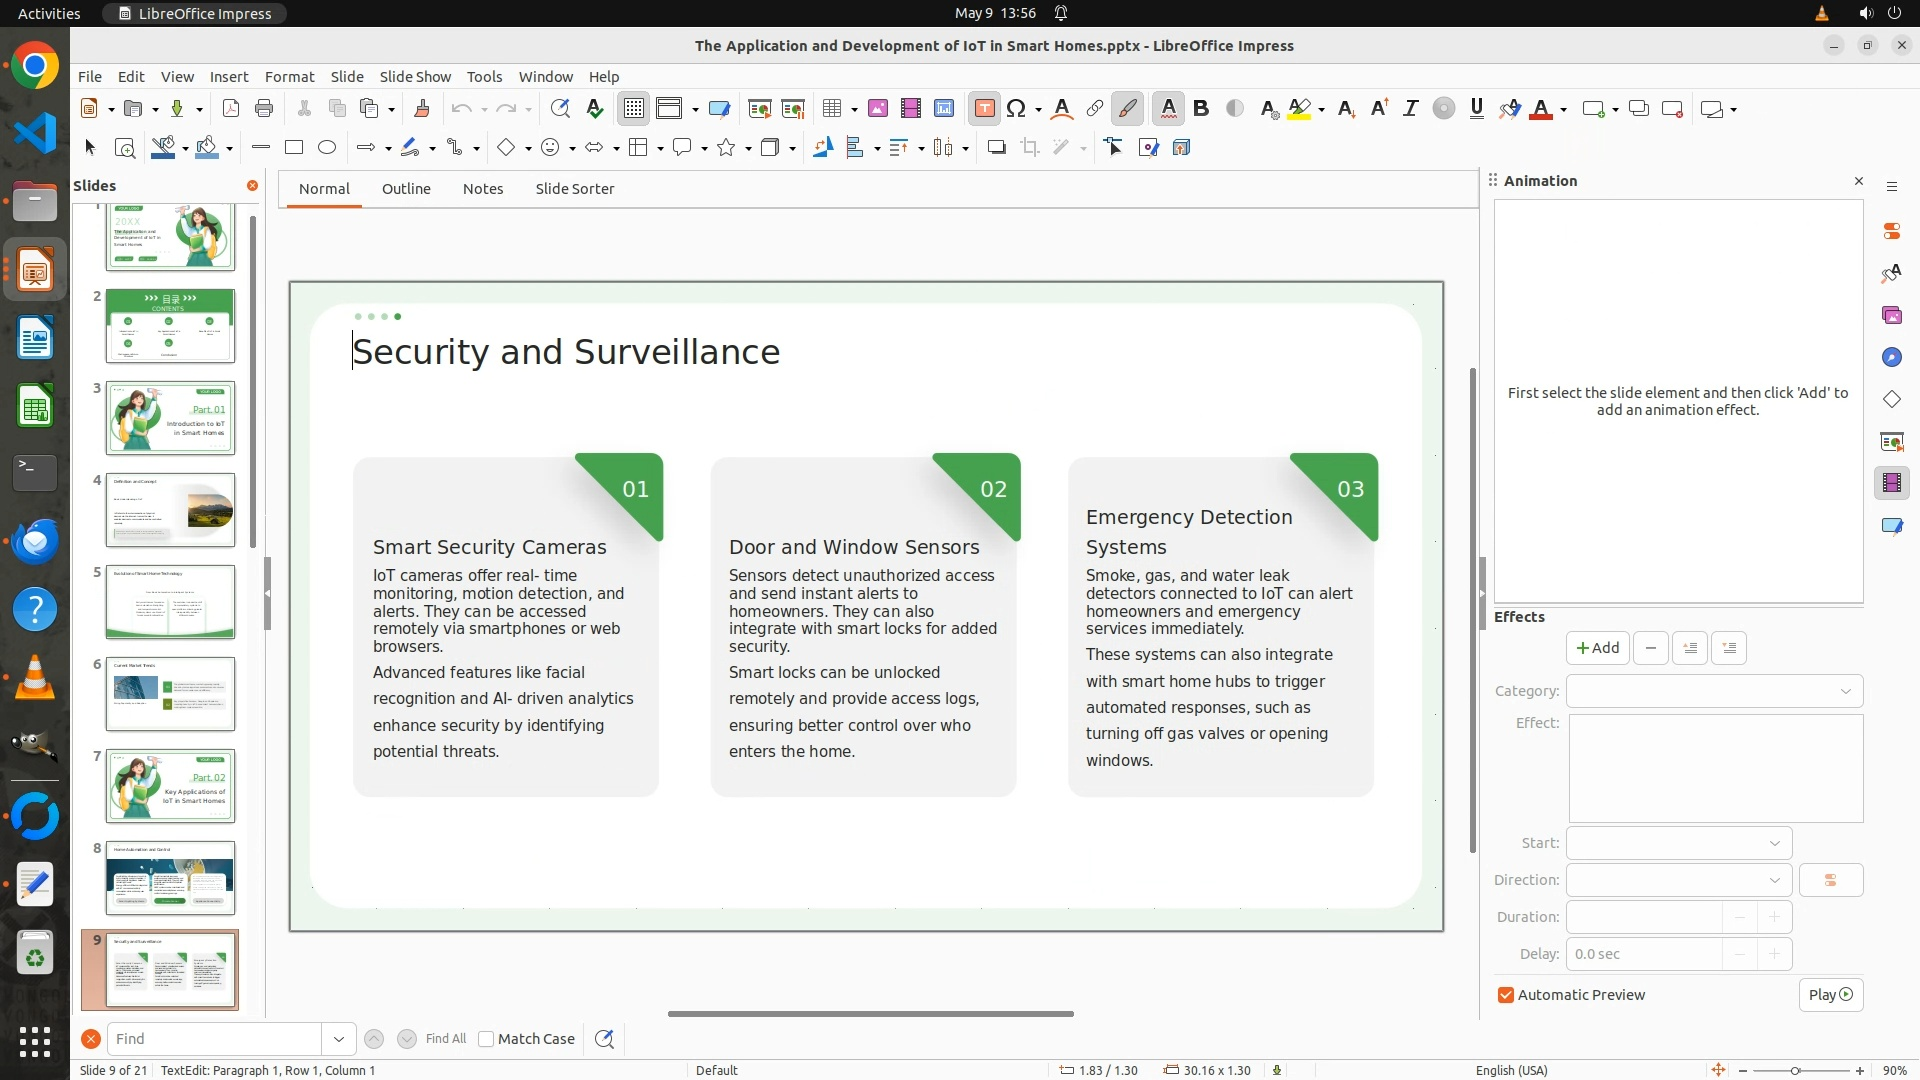Click the Insert Table icon
1920x1080 pixels.
[831, 109]
